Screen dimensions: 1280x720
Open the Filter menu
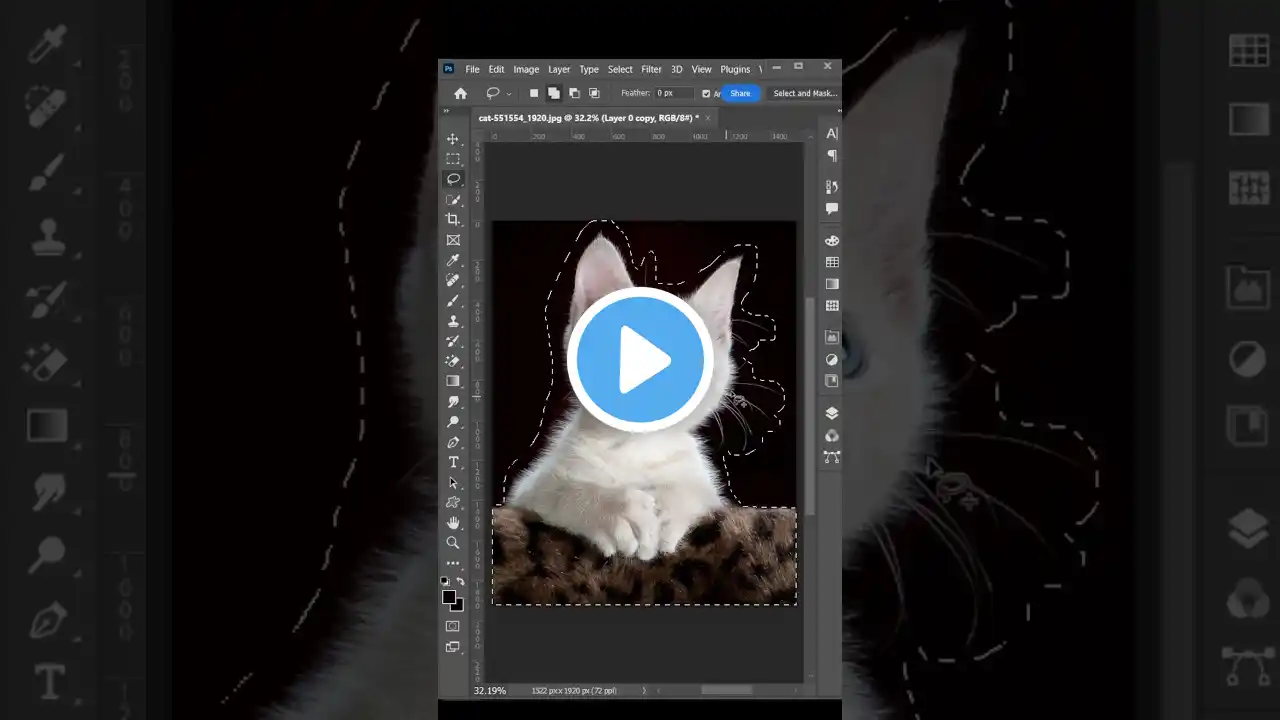(651, 69)
